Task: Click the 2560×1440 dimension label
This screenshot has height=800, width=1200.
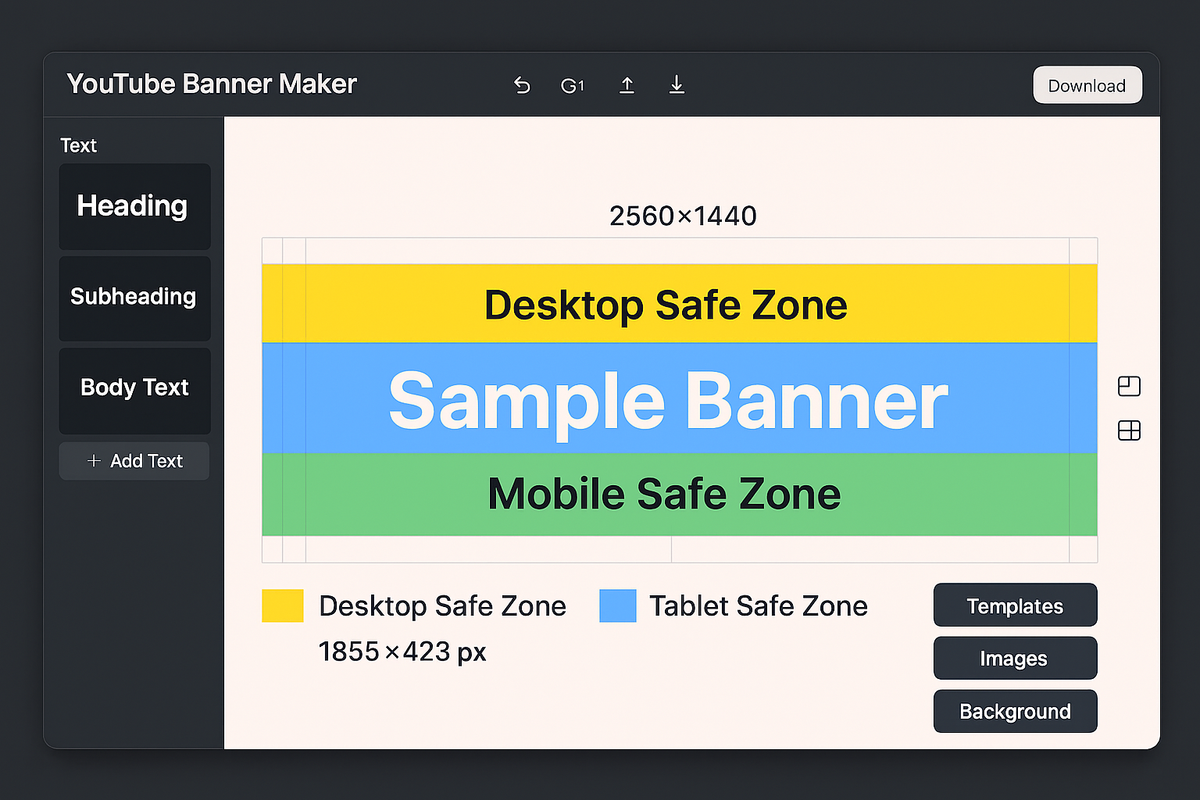Action: 683,215
